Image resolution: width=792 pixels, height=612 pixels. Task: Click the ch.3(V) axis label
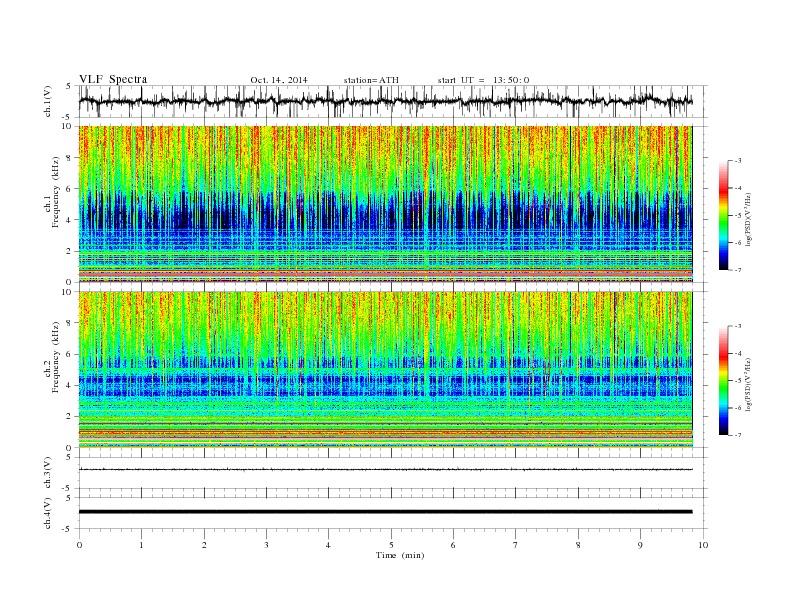tap(48, 473)
